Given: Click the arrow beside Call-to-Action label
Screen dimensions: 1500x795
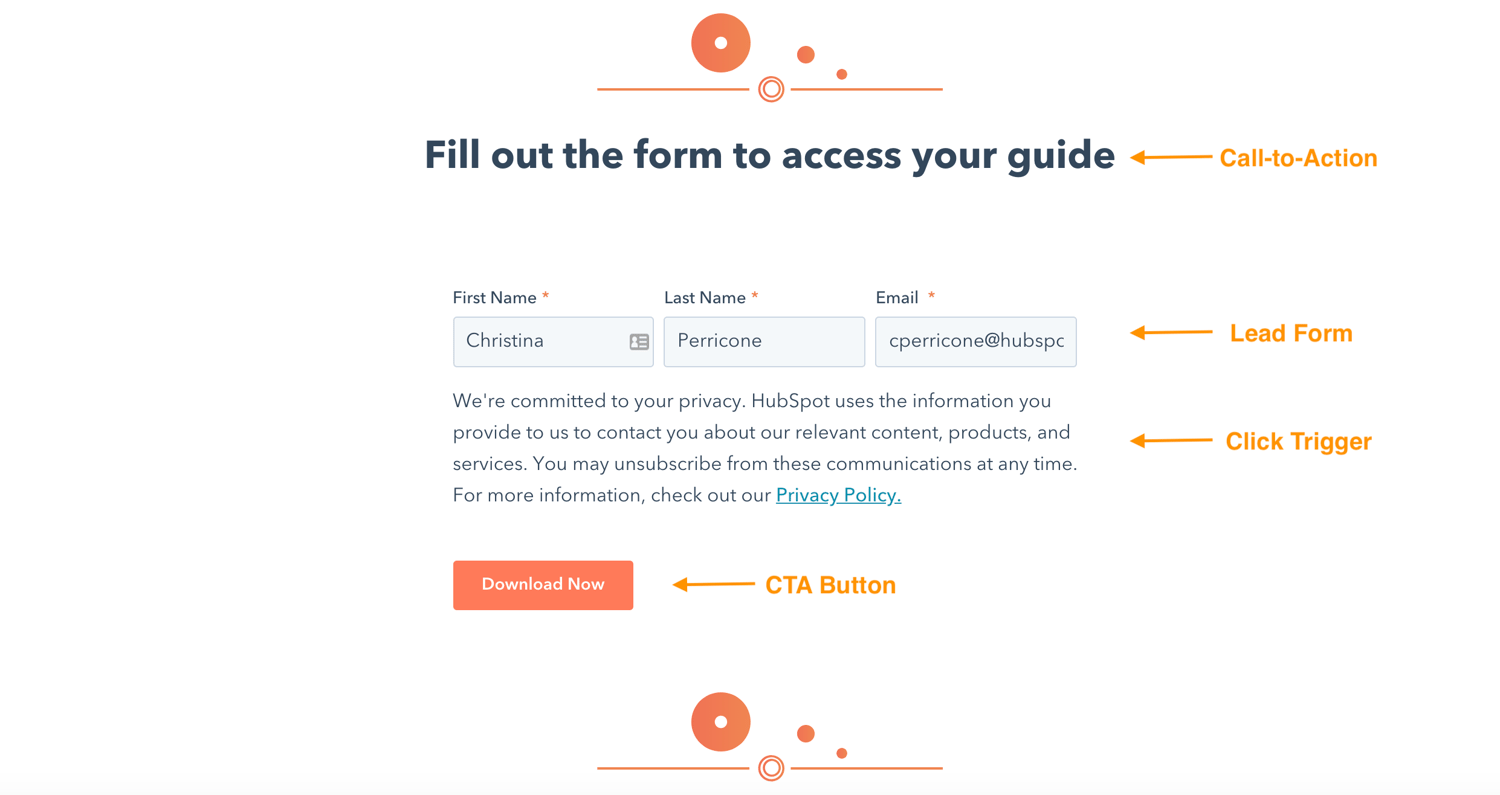Looking at the screenshot, I should click(1171, 157).
